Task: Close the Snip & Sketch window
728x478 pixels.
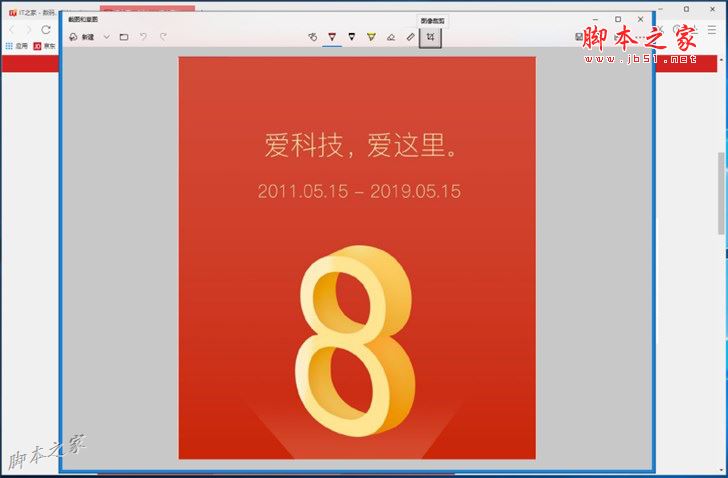Action: [641, 19]
